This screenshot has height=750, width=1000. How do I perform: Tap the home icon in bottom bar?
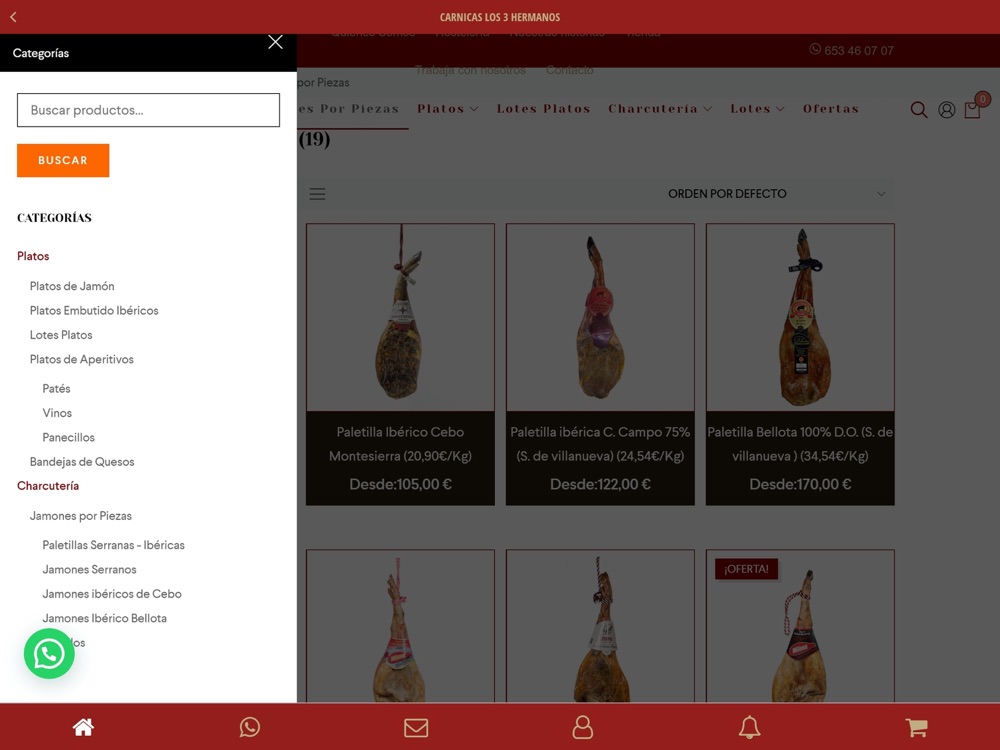[x=83, y=727]
